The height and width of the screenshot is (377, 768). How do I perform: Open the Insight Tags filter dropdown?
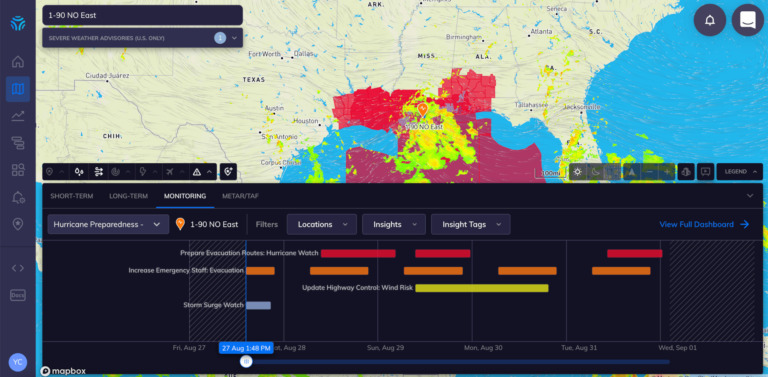click(x=471, y=224)
